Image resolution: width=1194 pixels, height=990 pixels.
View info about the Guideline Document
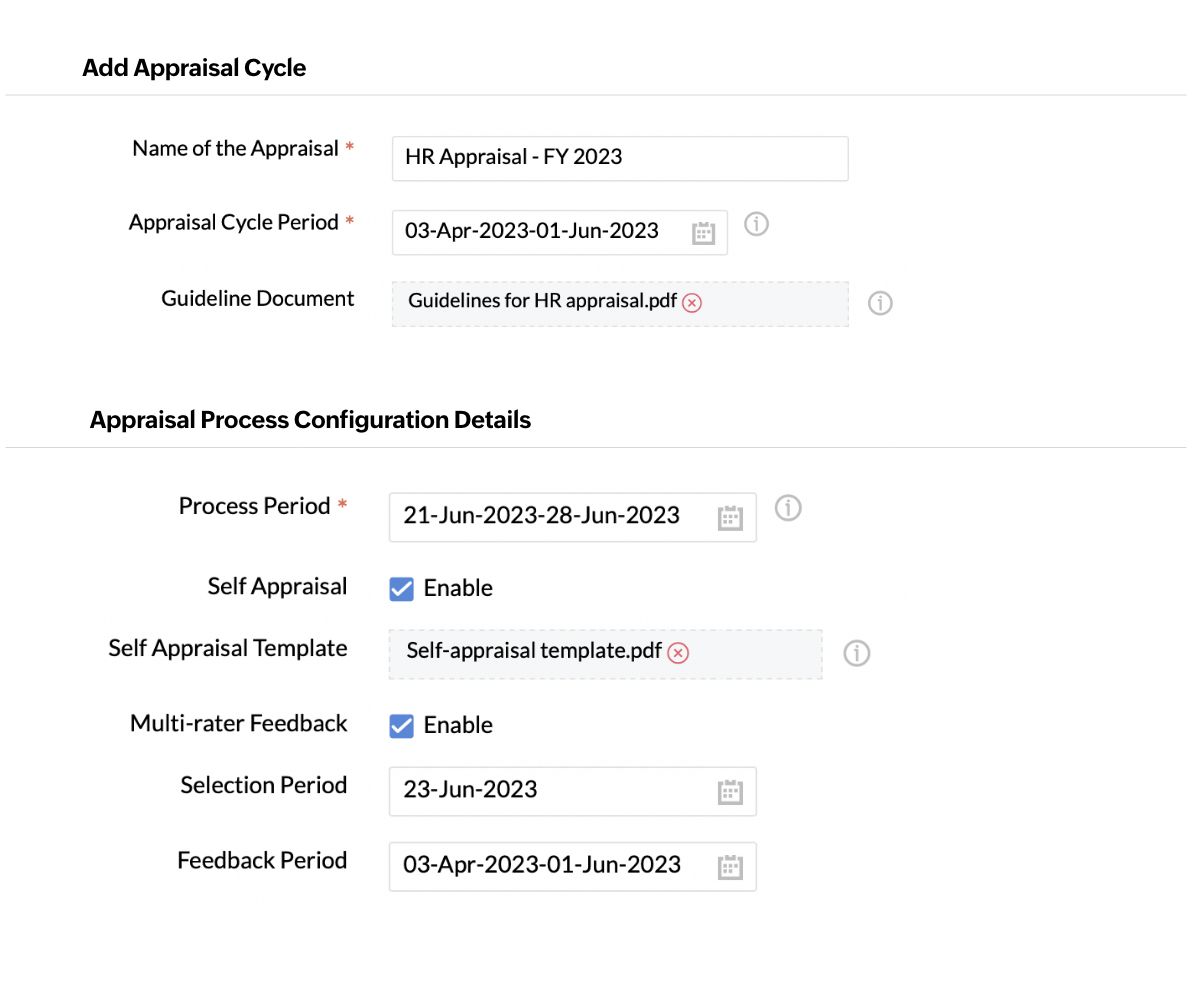[880, 303]
